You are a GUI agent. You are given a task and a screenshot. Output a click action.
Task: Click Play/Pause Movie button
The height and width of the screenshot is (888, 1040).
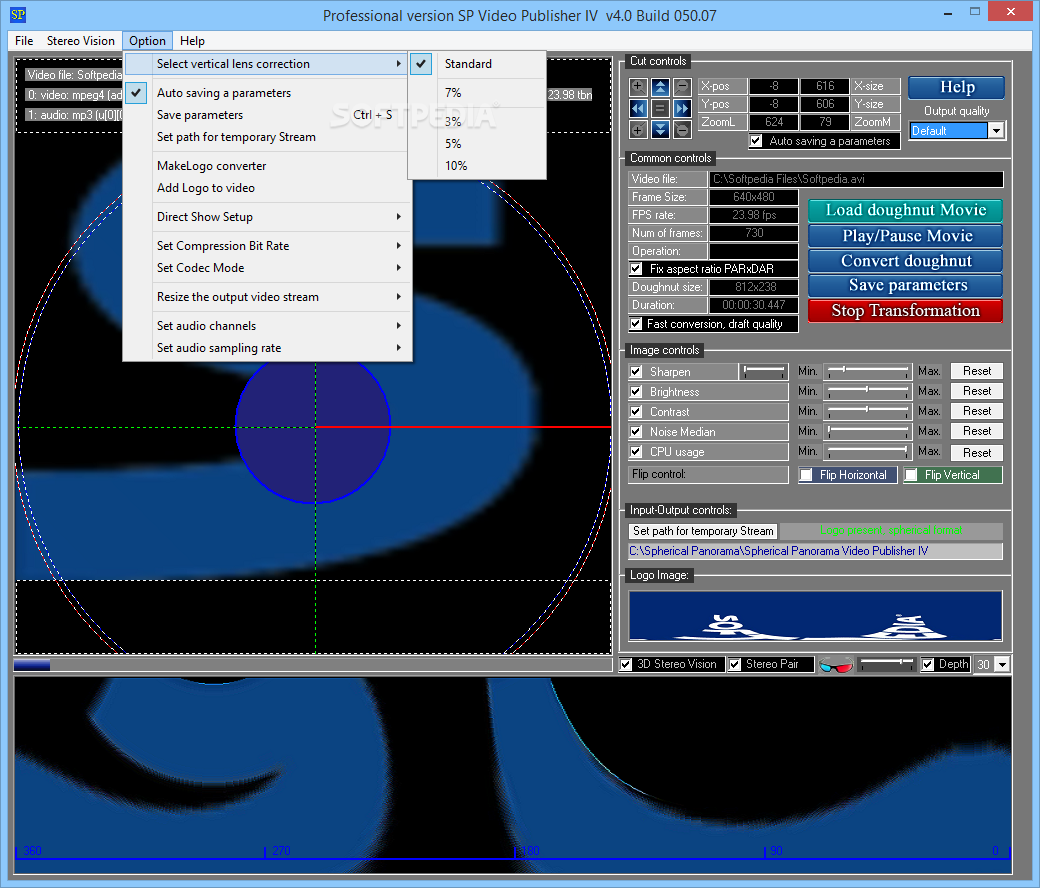pos(905,235)
